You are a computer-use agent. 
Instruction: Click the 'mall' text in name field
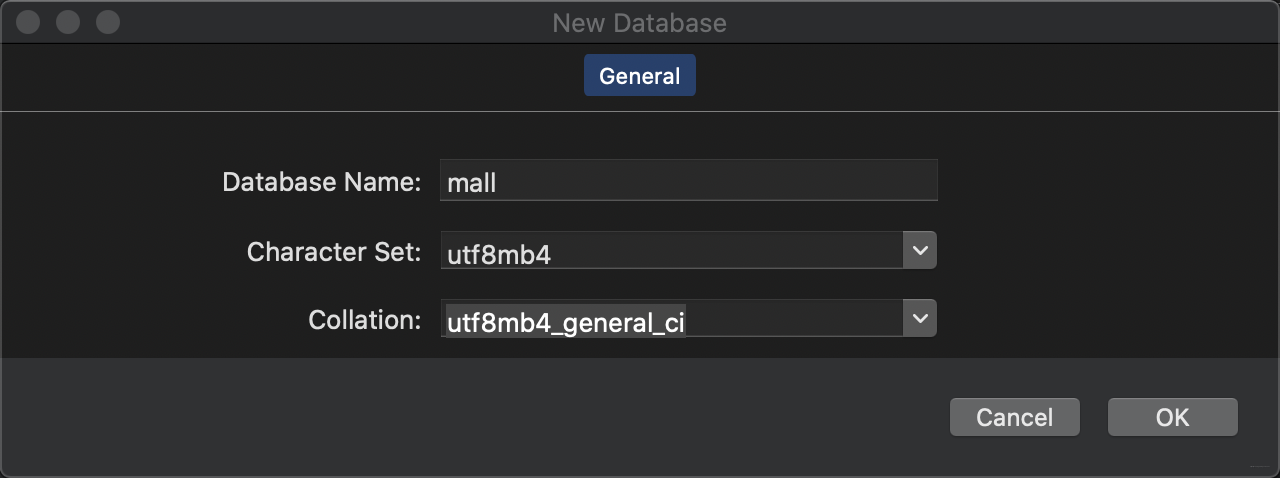[472, 183]
